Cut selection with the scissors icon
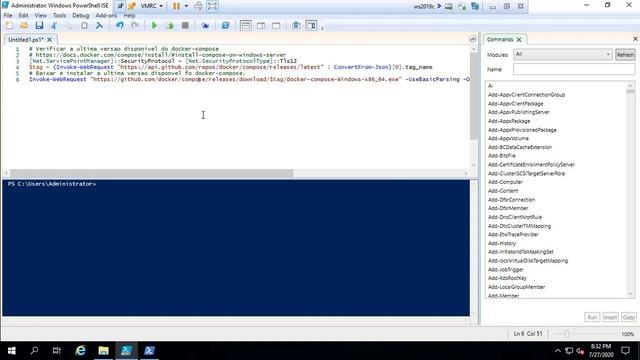 (54, 26)
